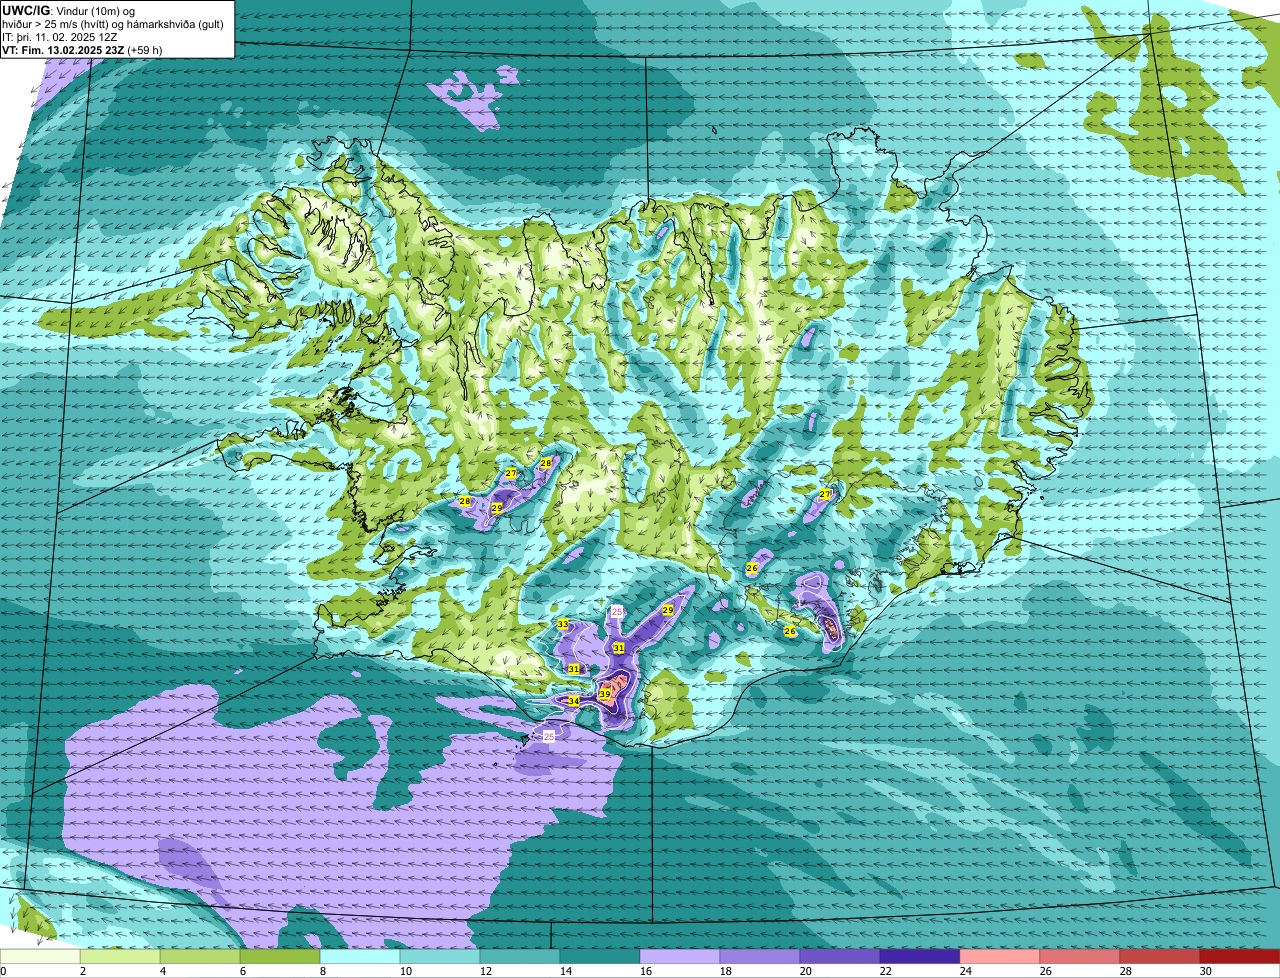Click gust label 31 between the 33 and 34 labels
The height and width of the screenshot is (978, 1280).
[574, 669]
